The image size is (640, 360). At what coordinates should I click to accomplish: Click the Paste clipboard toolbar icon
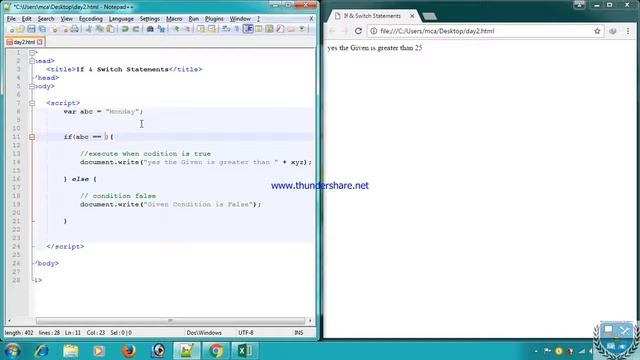(x=110, y=29)
